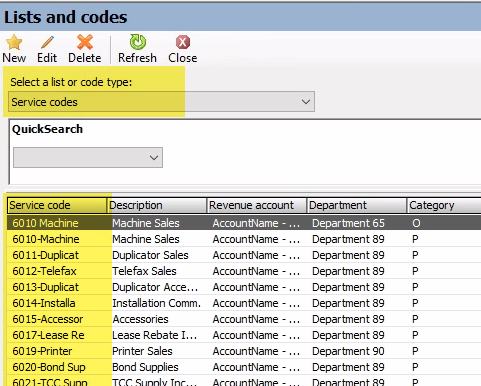Click category O in the selected row
481x386 pixels.
click(x=416, y=223)
